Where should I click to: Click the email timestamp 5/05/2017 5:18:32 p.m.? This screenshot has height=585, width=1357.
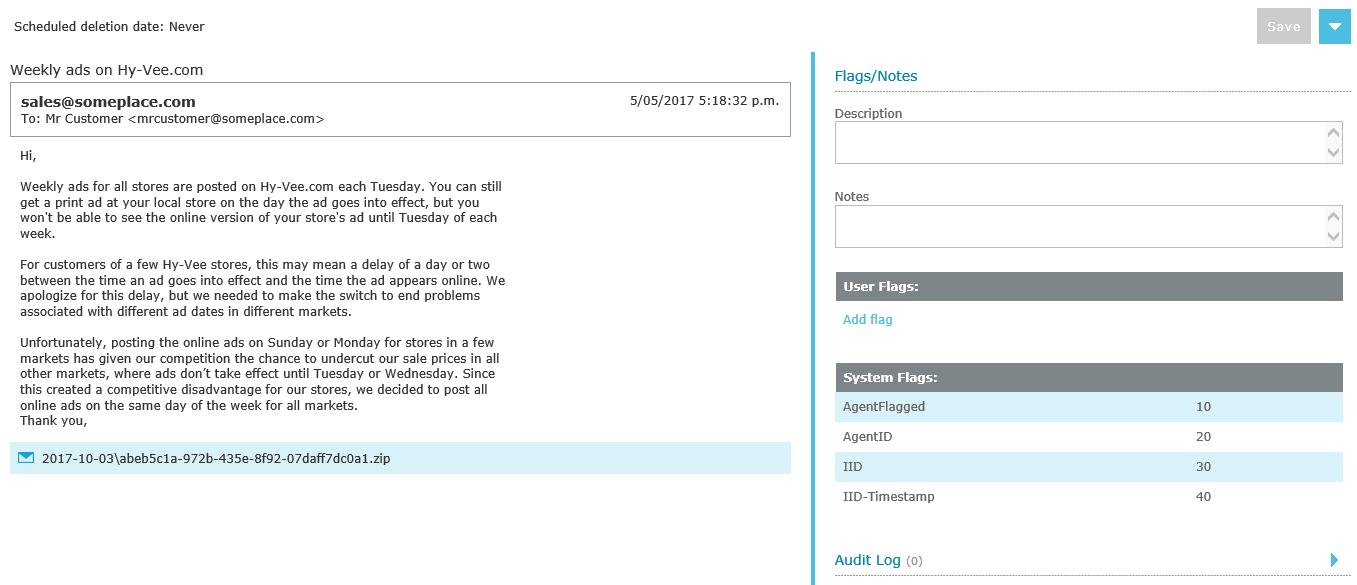(704, 101)
